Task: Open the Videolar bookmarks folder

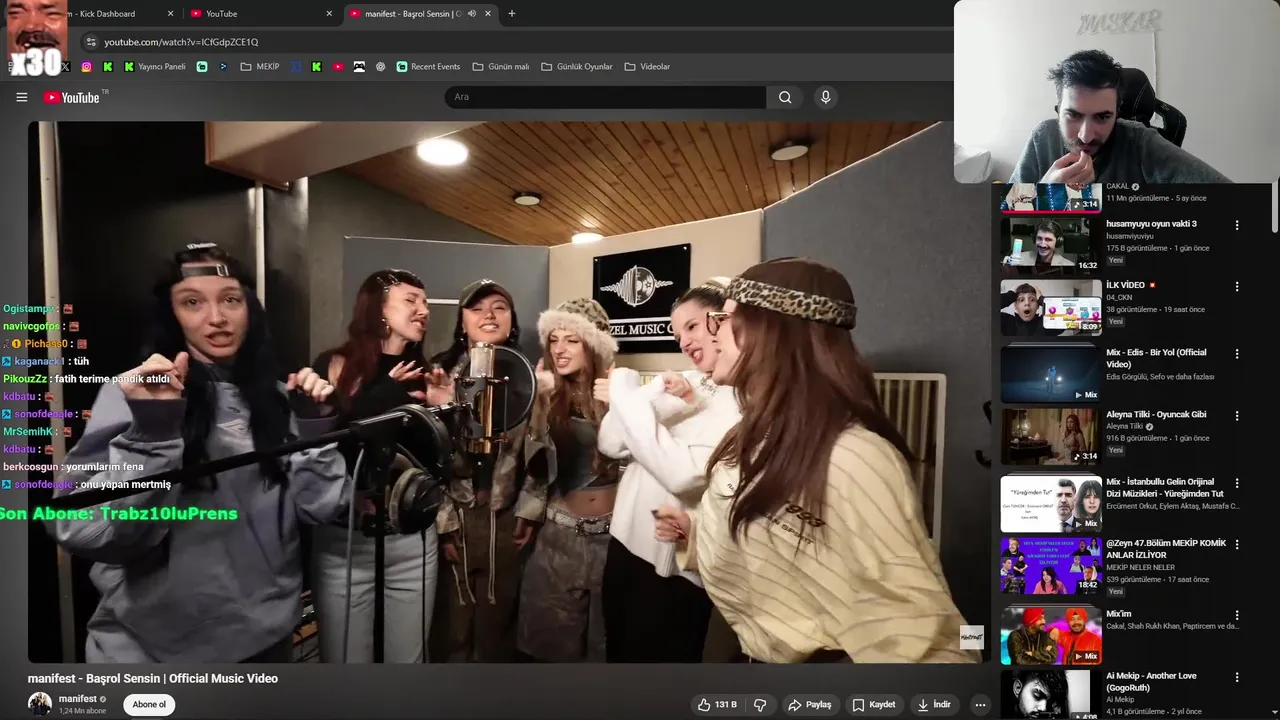Action: tap(647, 67)
